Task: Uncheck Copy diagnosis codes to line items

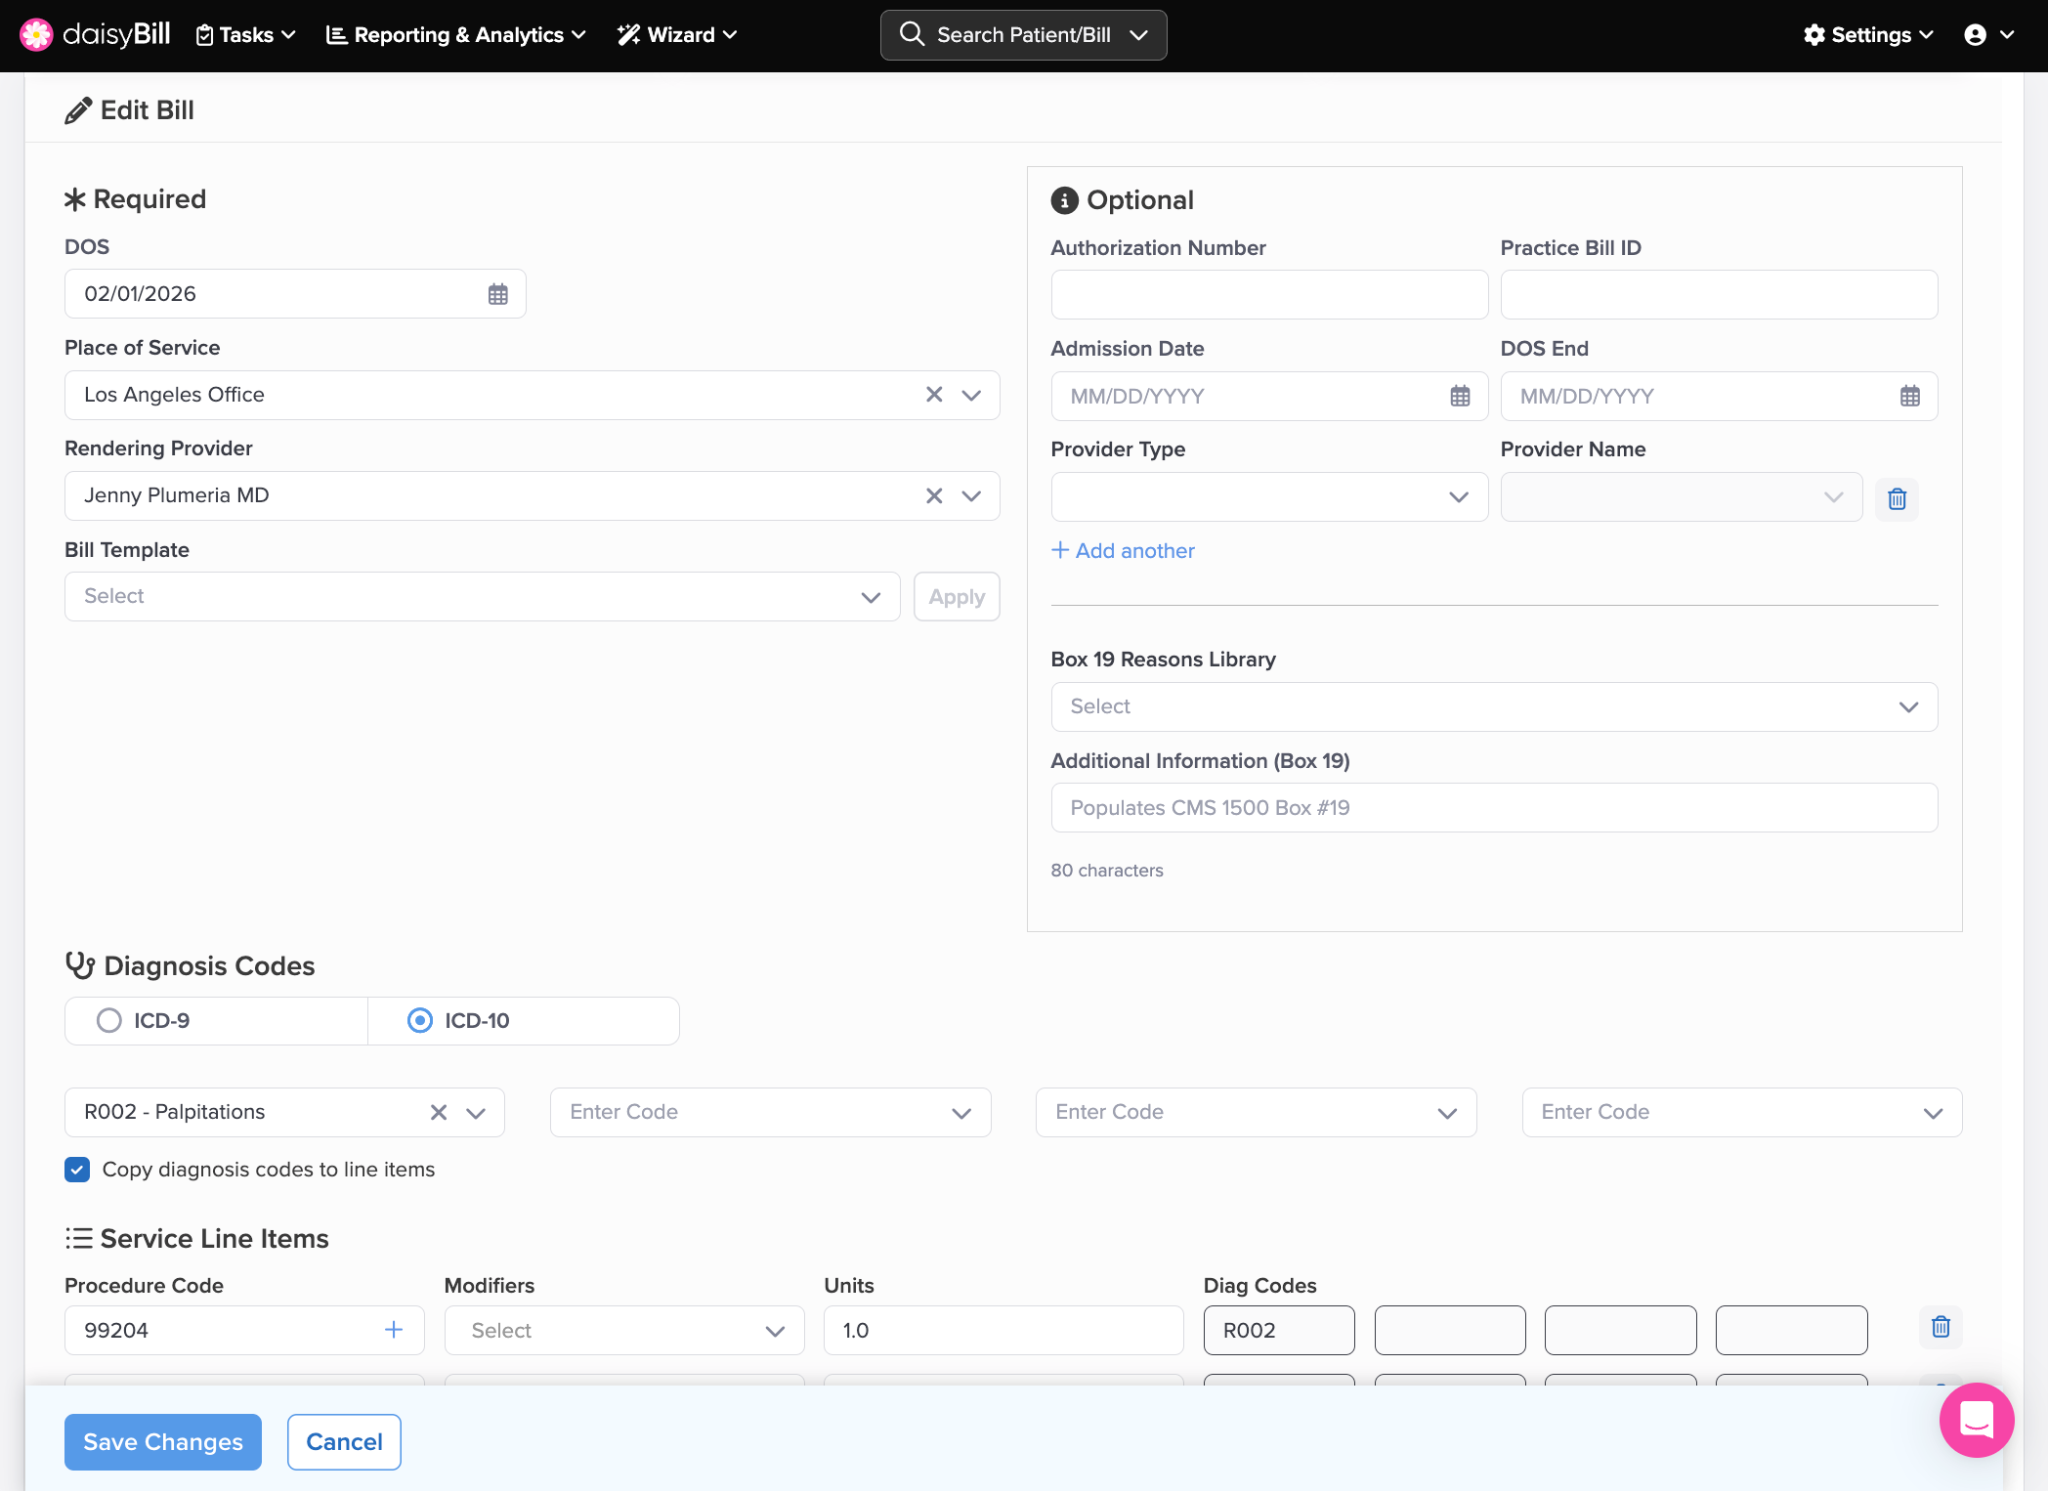Action: point(77,1169)
